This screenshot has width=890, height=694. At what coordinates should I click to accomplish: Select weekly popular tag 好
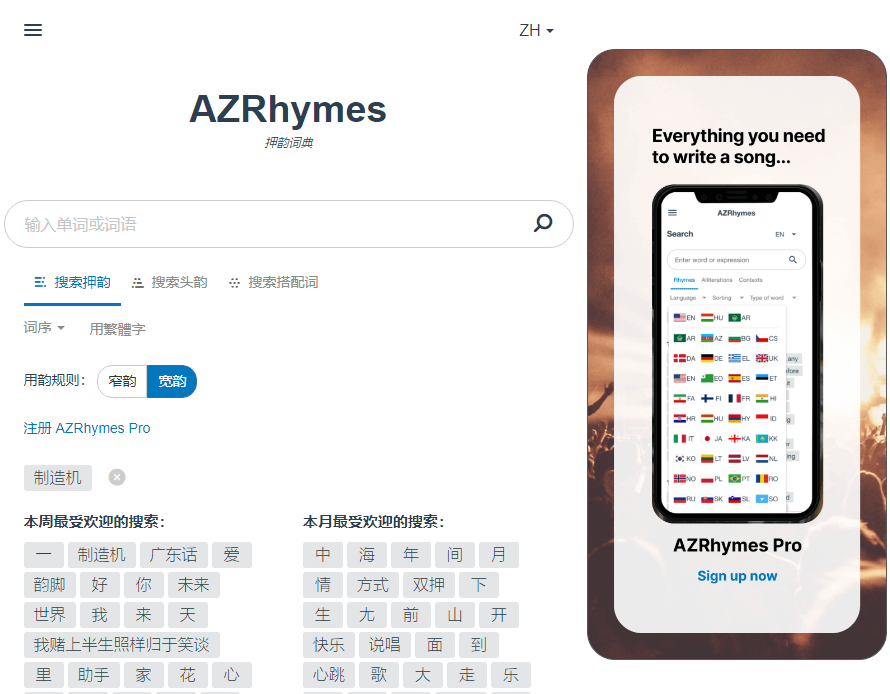99,585
